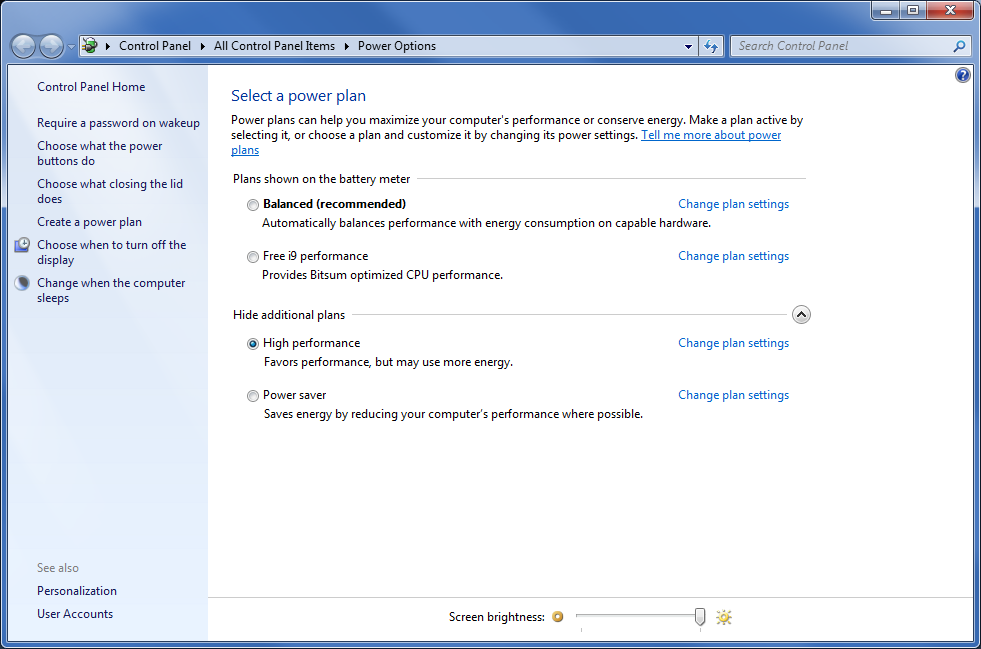Image resolution: width=981 pixels, height=649 pixels.
Task: Click the sleep moon icon in sidebar
Action: [22, 283]
